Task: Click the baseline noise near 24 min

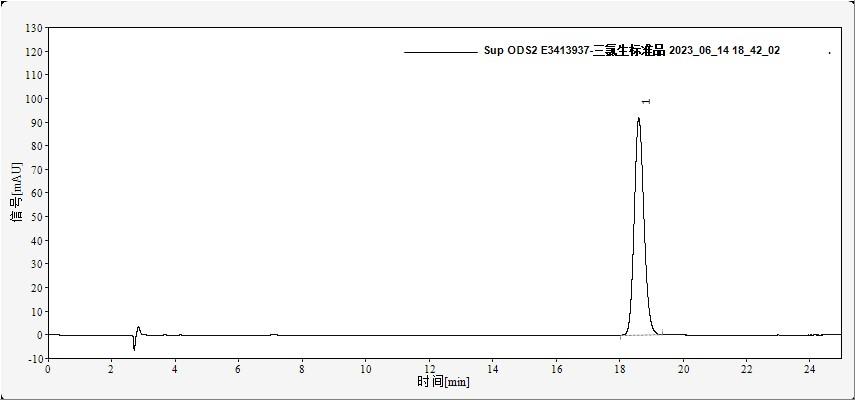Action: pyautogui.click(x=814, y=335)
